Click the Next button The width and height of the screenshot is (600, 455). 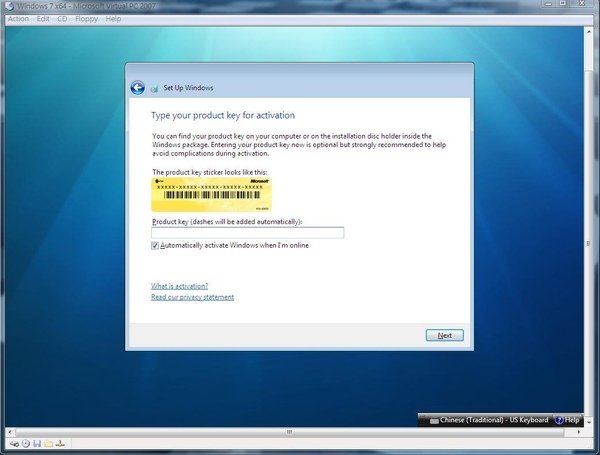(x=445, y=335)
